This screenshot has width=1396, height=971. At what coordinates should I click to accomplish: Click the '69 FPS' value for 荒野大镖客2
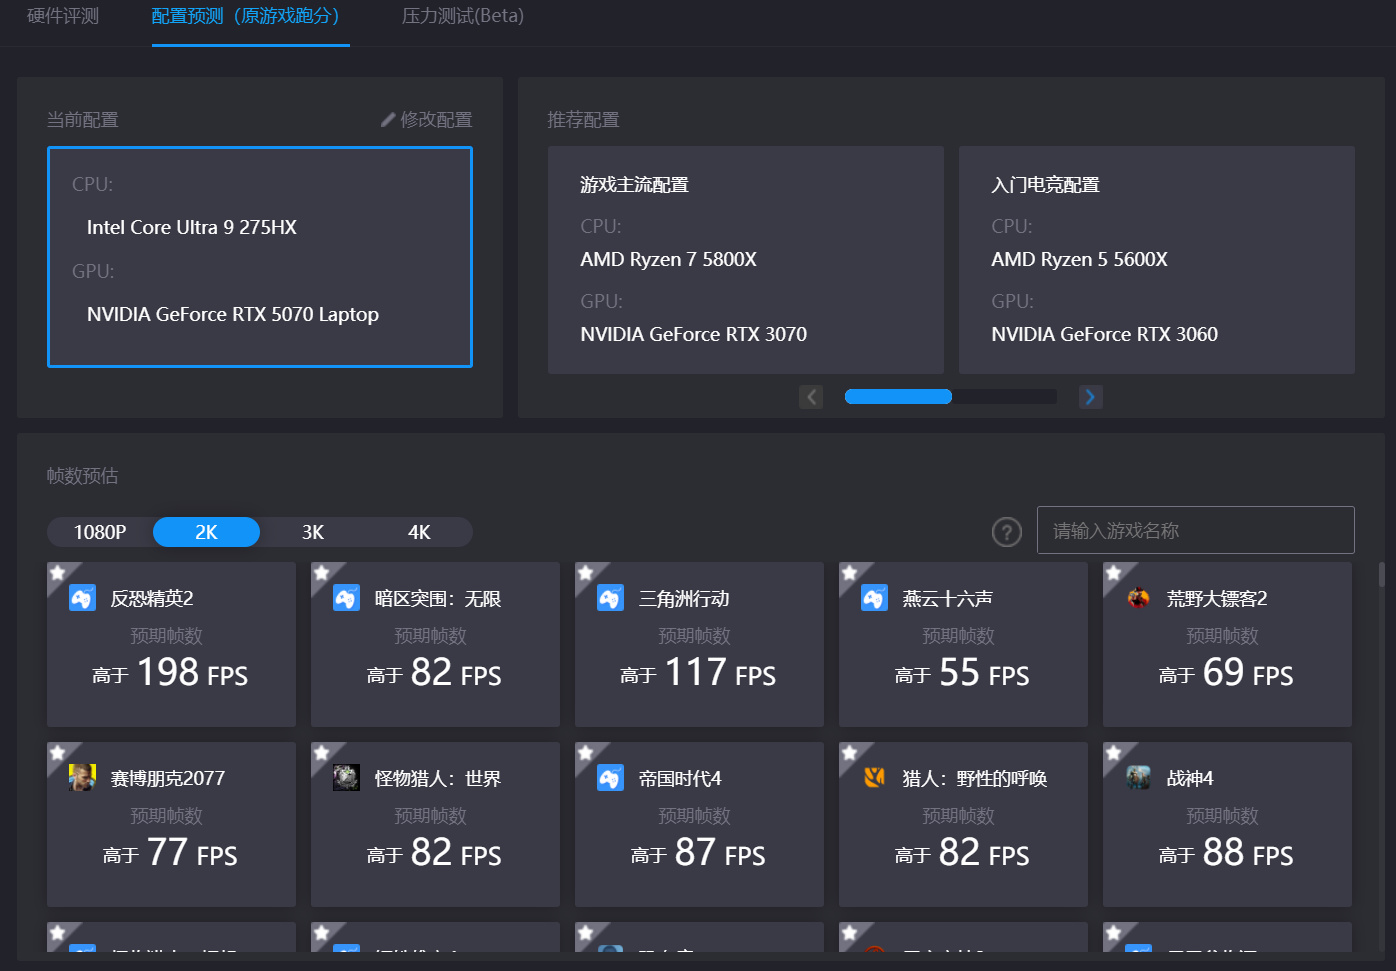(1248, 673)
